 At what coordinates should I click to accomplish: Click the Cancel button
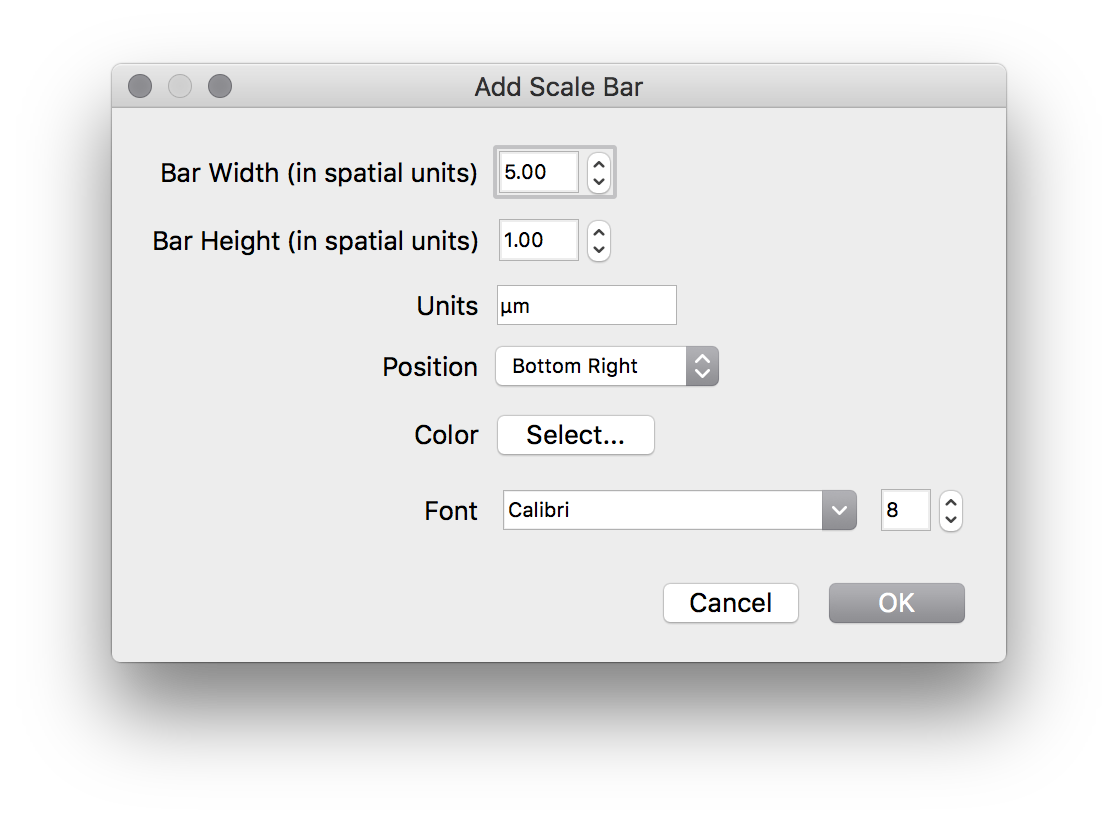730,603
